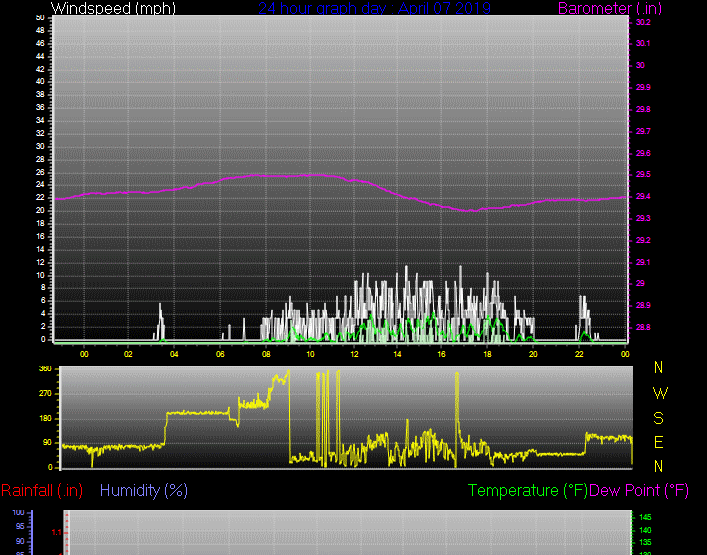Click windspeed axis value 34
The width and height of the screenshot is (707, 555).
[40, 120]
